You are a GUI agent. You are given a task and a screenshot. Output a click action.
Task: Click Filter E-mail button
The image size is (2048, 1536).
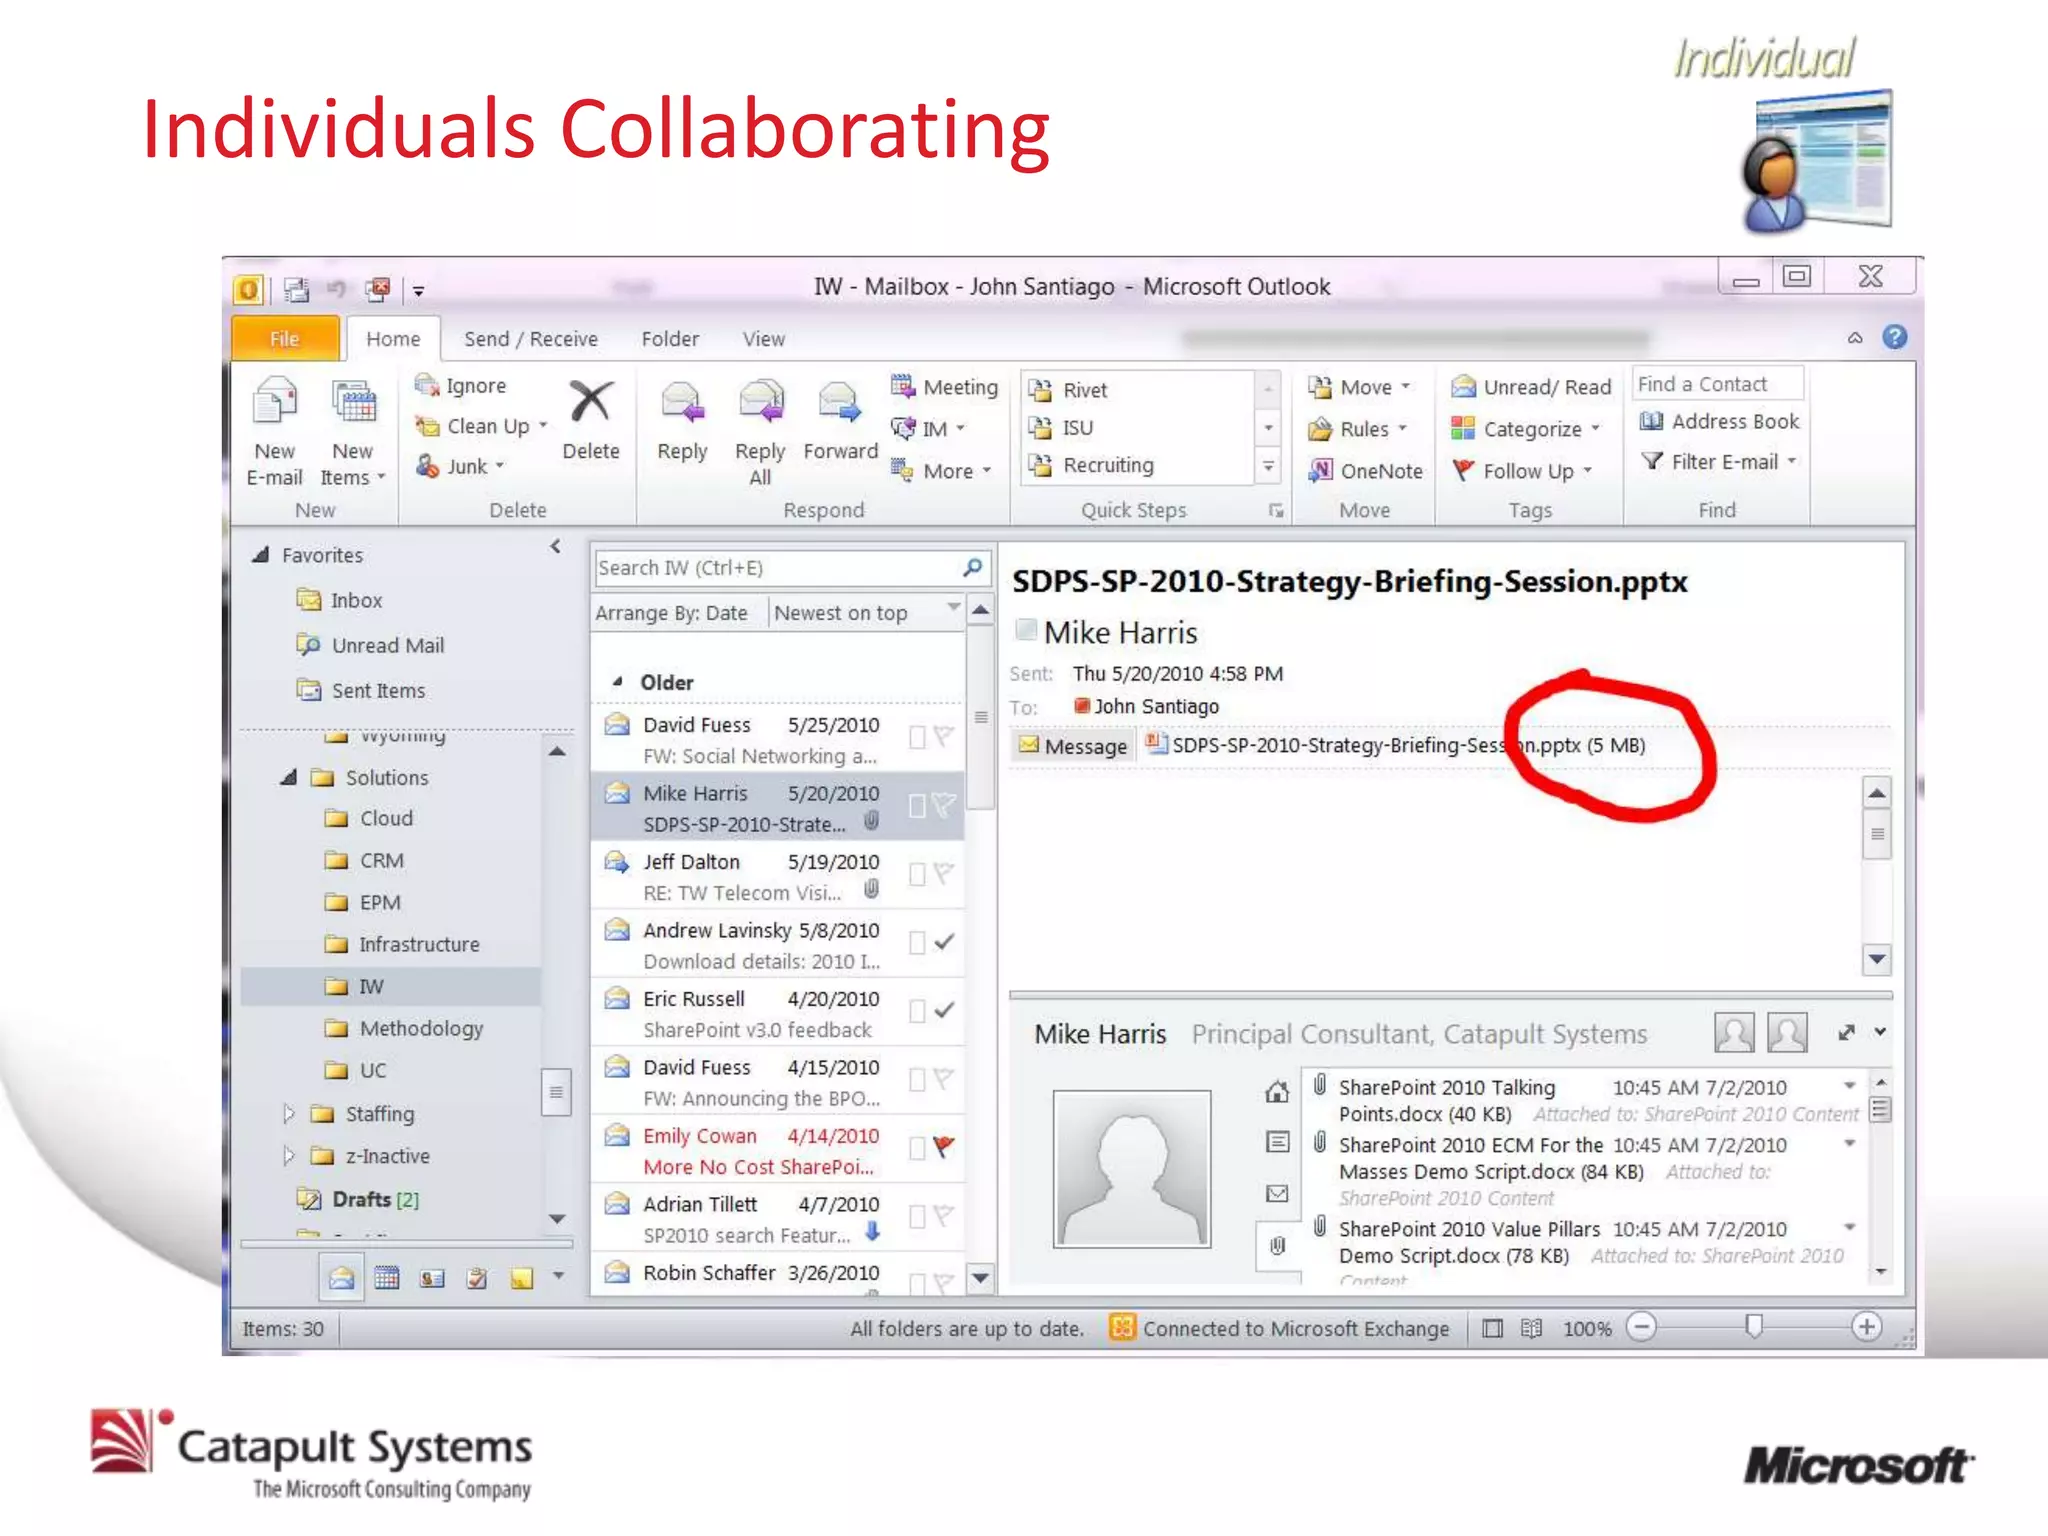(x=1719, y=461)
